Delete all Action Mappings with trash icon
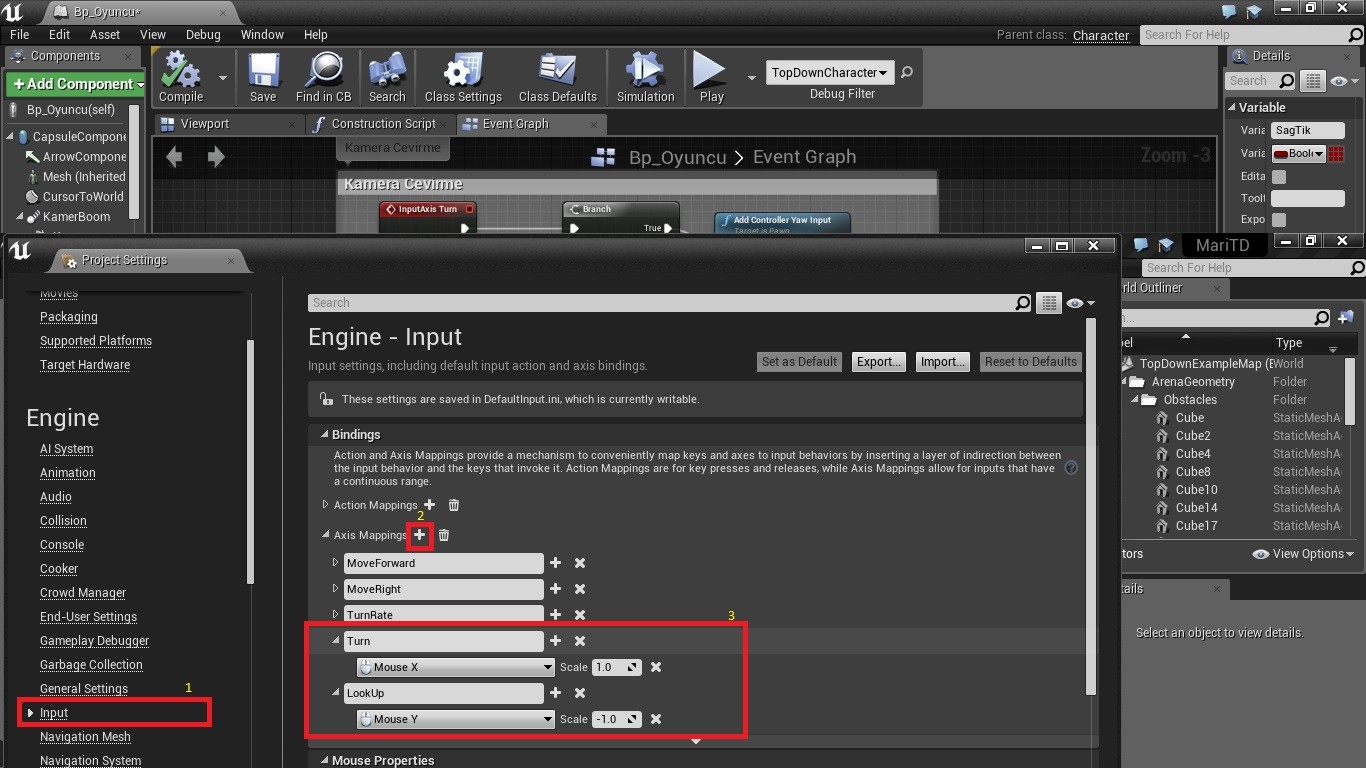1366x768 pixels. 453,505
